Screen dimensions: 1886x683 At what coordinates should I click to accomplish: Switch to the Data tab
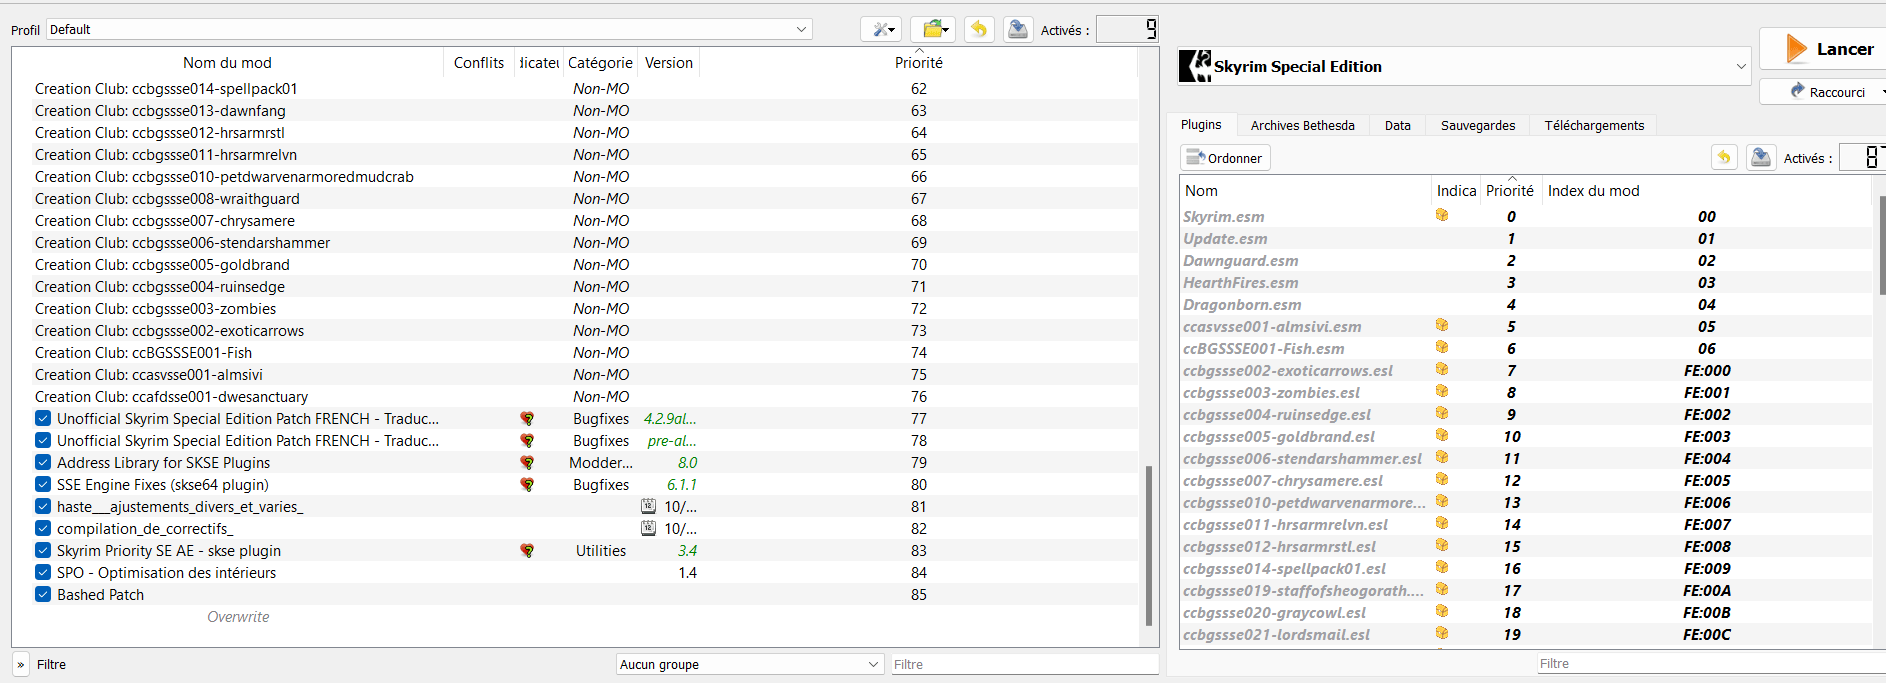click(1398, 126)
